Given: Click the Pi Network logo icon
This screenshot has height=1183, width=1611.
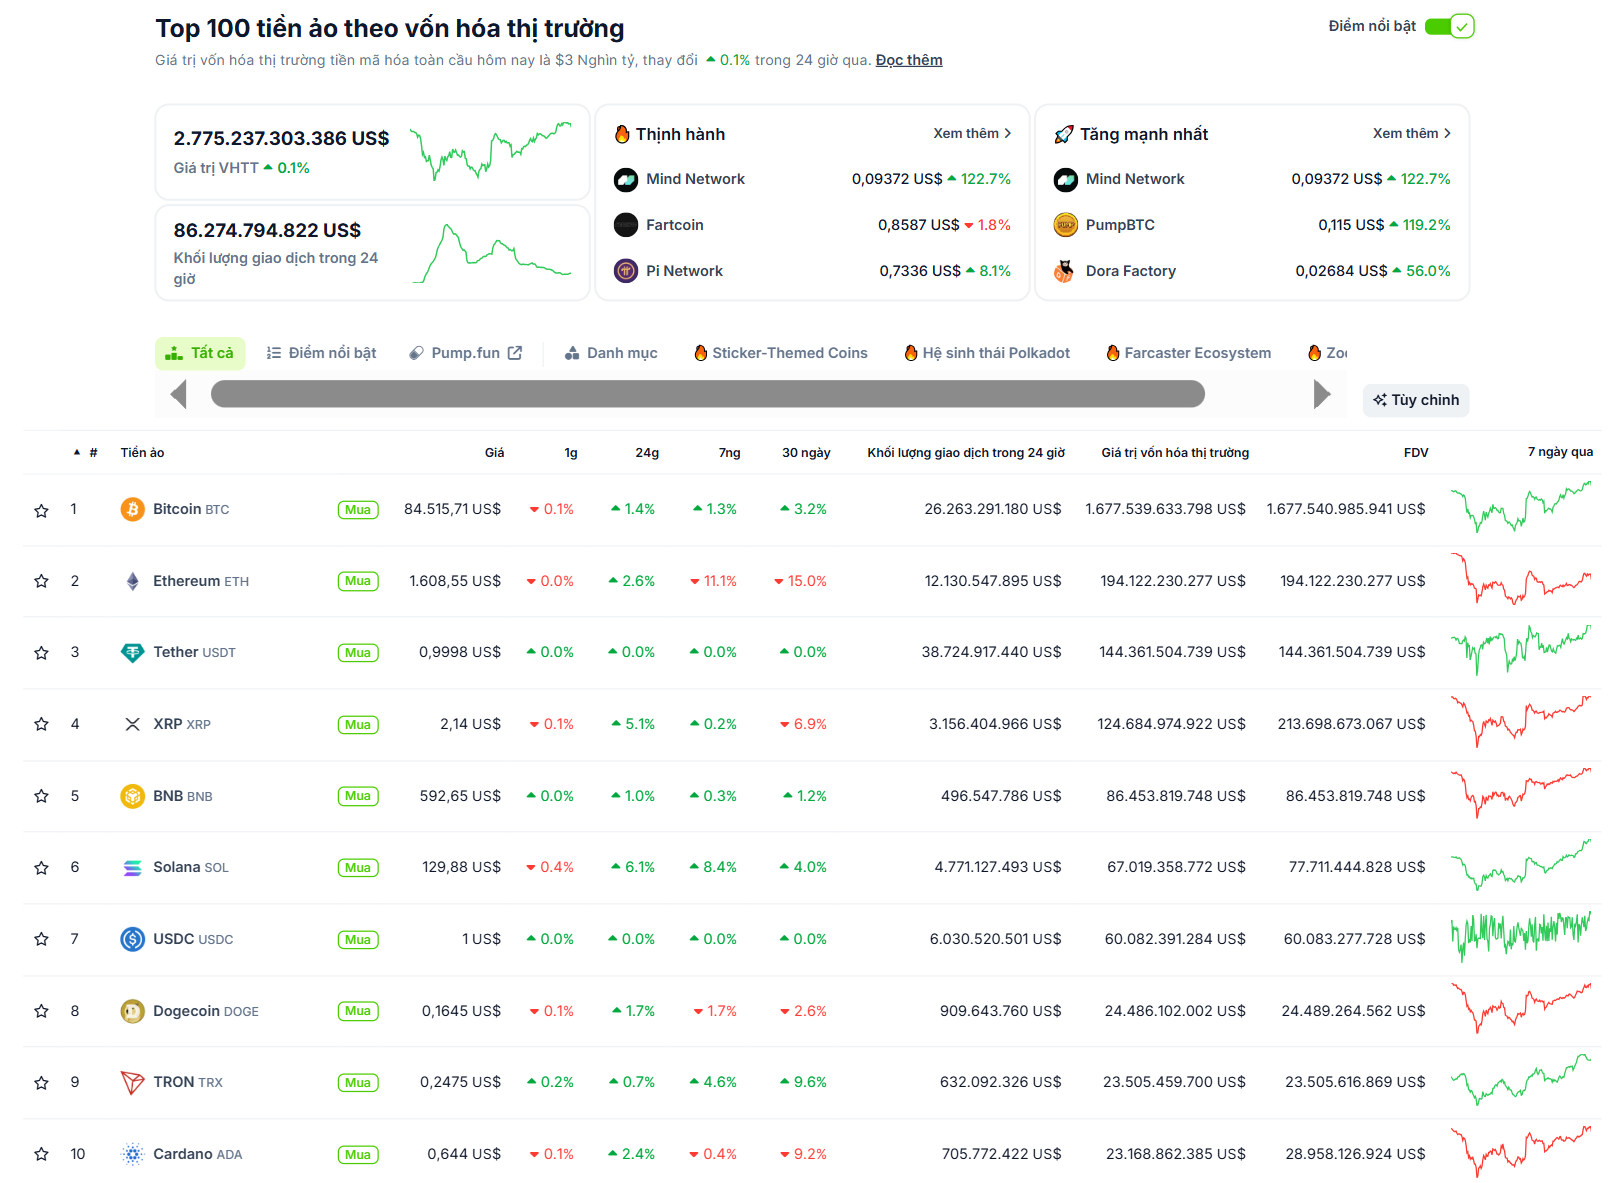Looking at the screenshot, I should point(626,271).
